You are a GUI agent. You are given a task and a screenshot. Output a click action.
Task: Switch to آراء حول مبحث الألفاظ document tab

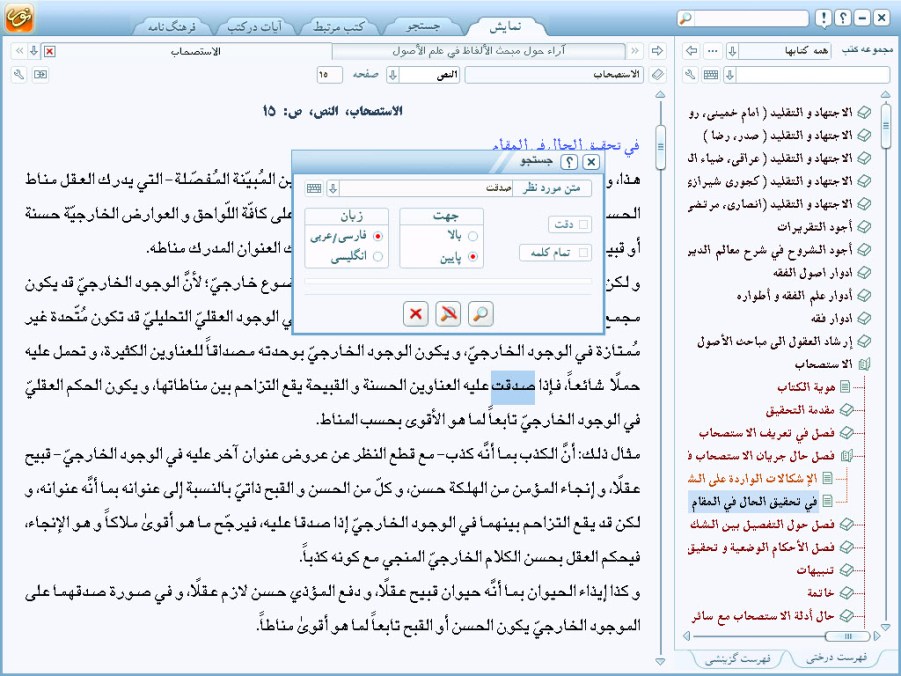pyautogui.click(x=478, y=51)
